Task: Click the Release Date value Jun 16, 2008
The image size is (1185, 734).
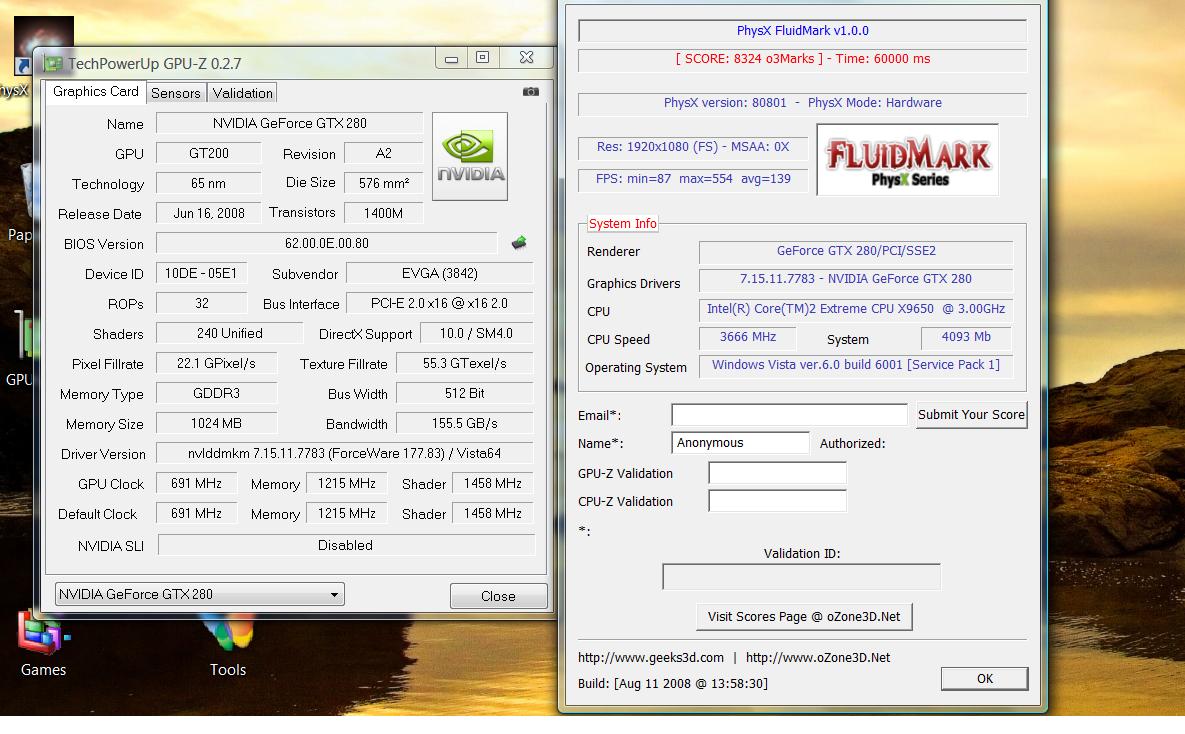Action: [x=209, y=213]
